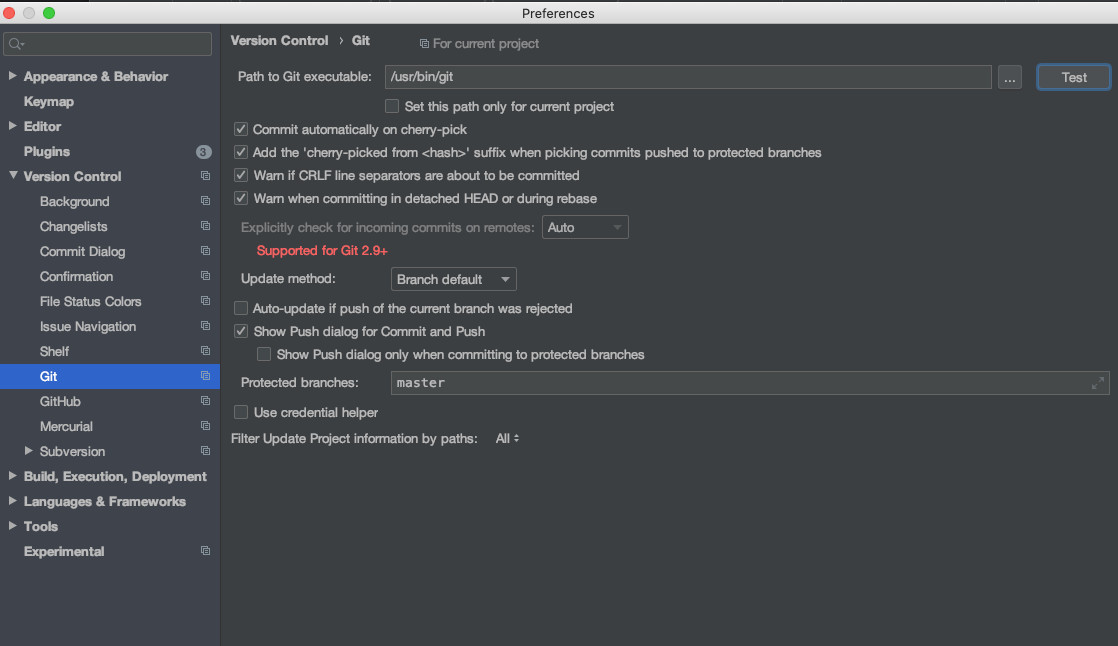Click the browse '...' button for Git executable path
Viewport: 1118px width, 646px height.
point(1009,77)
